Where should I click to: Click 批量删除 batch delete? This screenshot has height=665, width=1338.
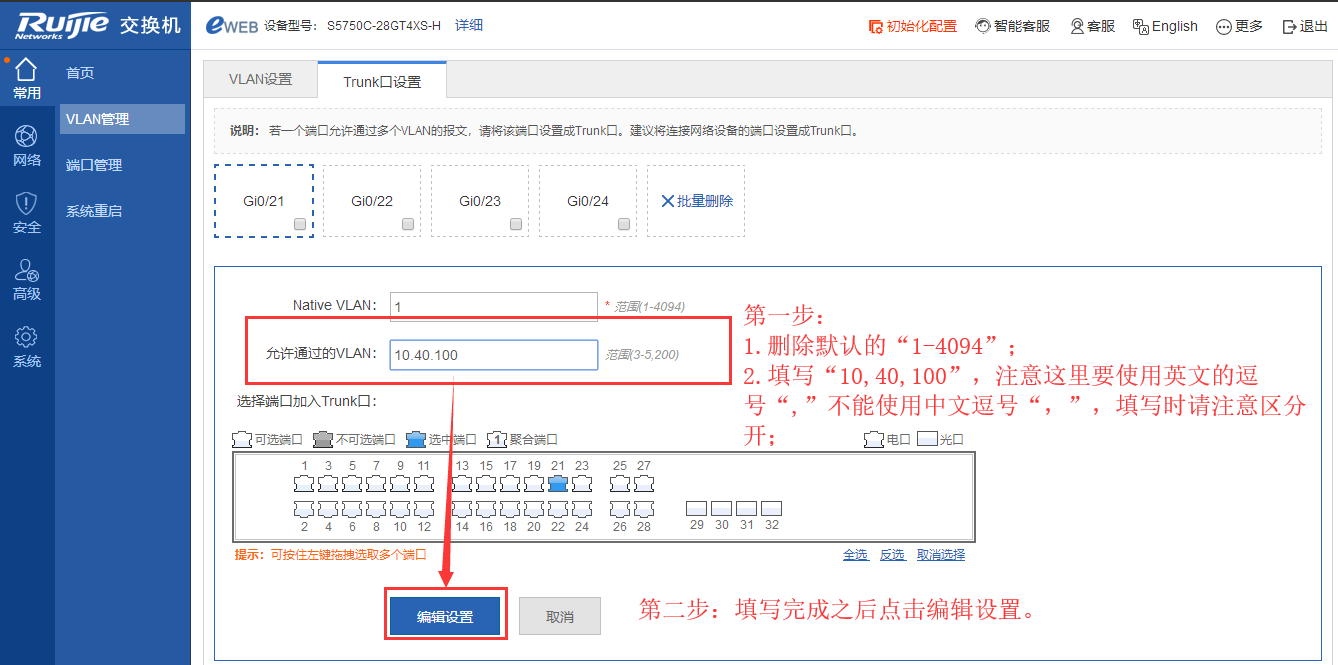[697, 201]
